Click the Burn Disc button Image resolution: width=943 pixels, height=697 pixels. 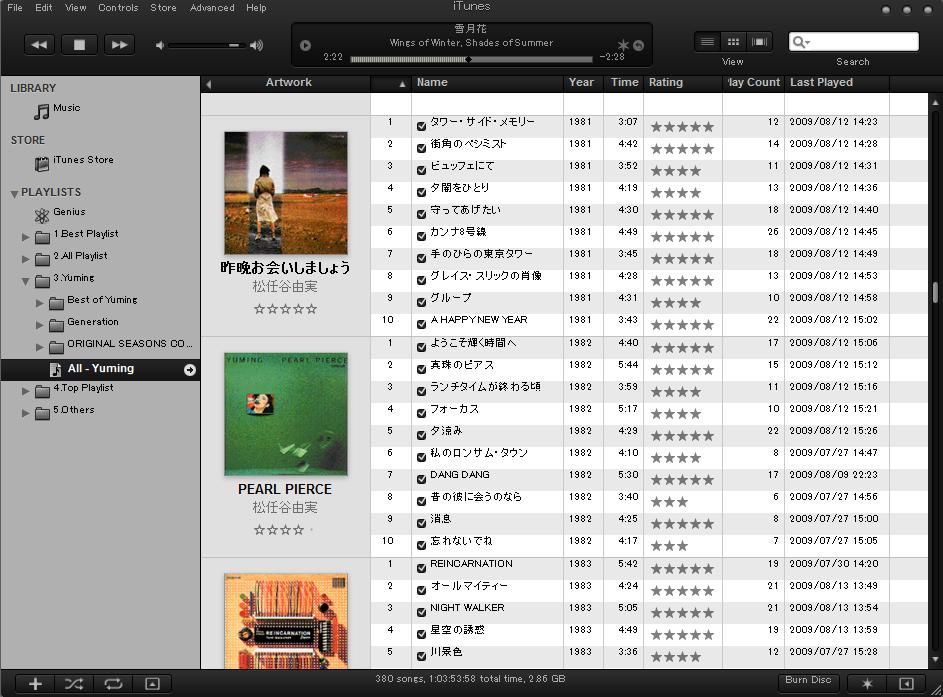(808, 680)
